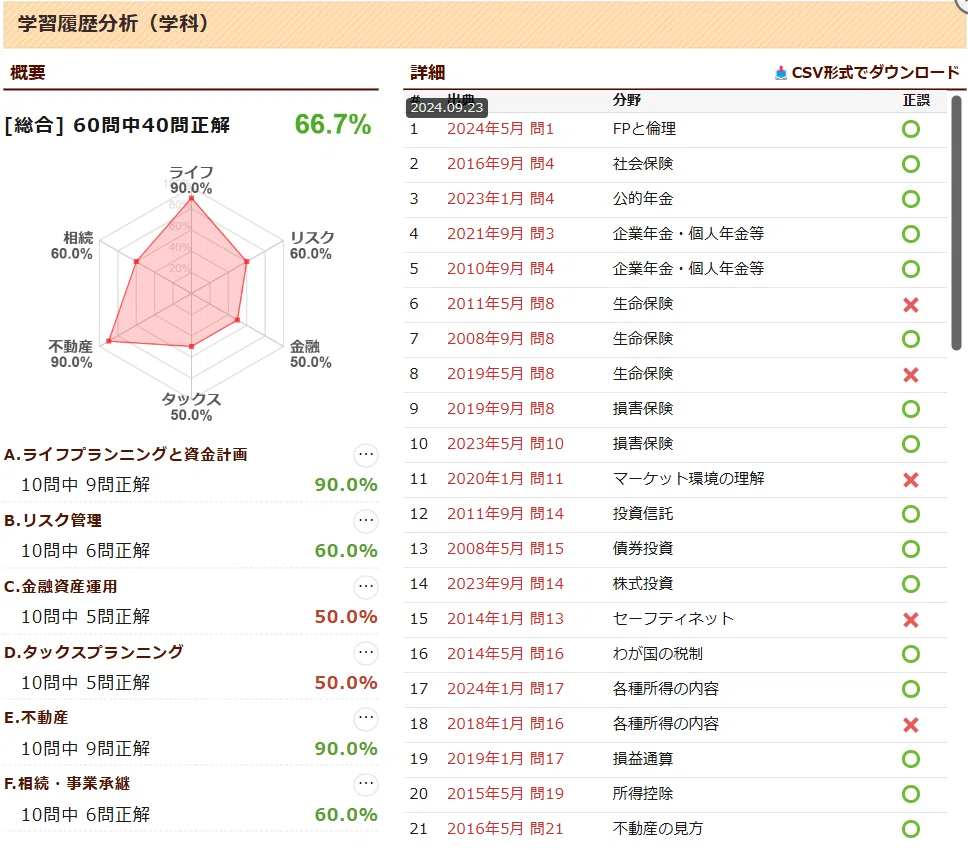Image resolution: width=968 pixels, height=850 pixels.
Task: Open question 2010年9月 問4
Action: [x=501, y=269]
